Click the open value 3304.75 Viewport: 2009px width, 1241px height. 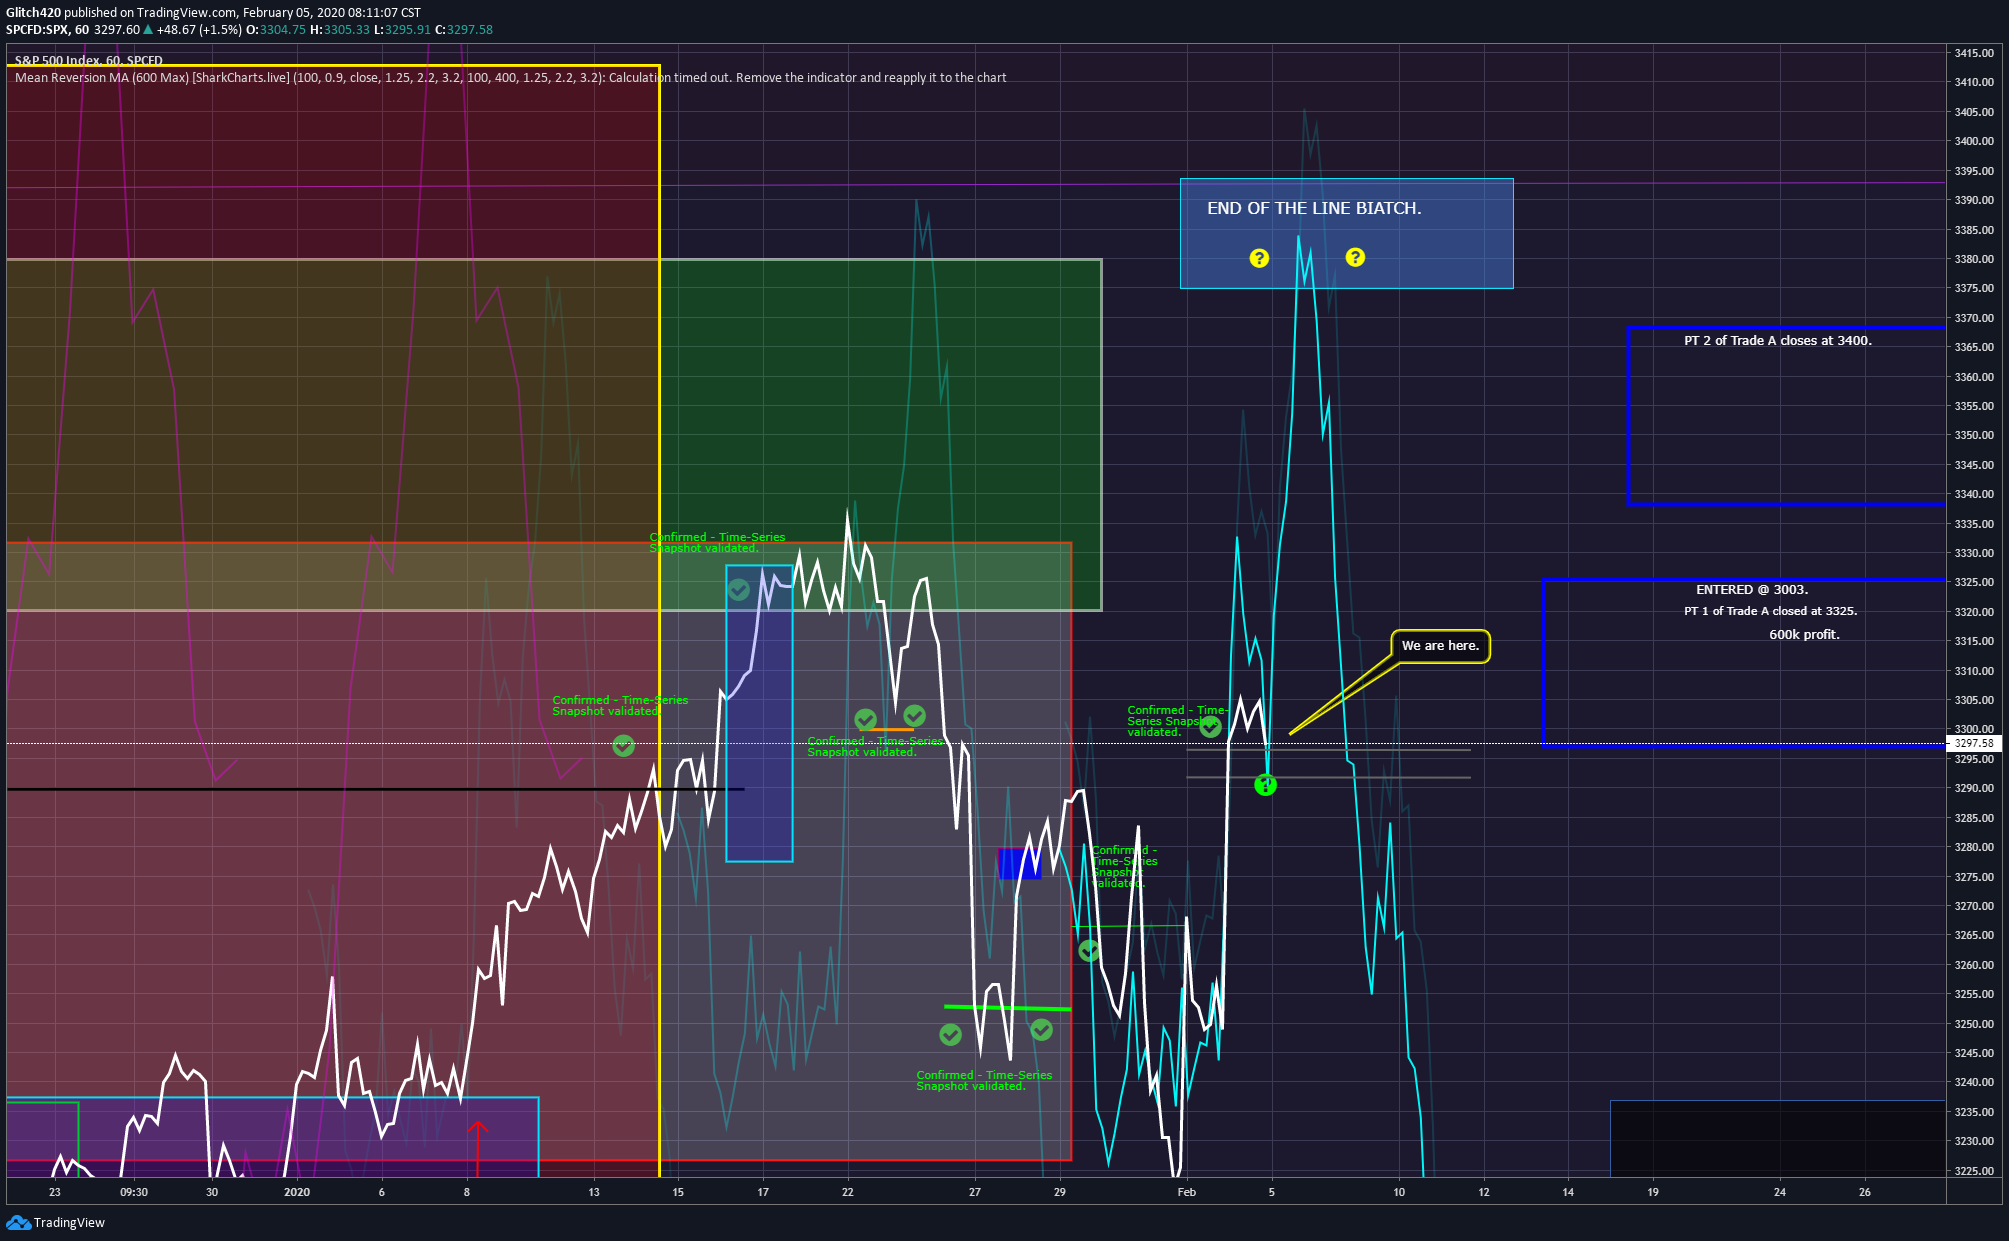(x=282, y=30)
